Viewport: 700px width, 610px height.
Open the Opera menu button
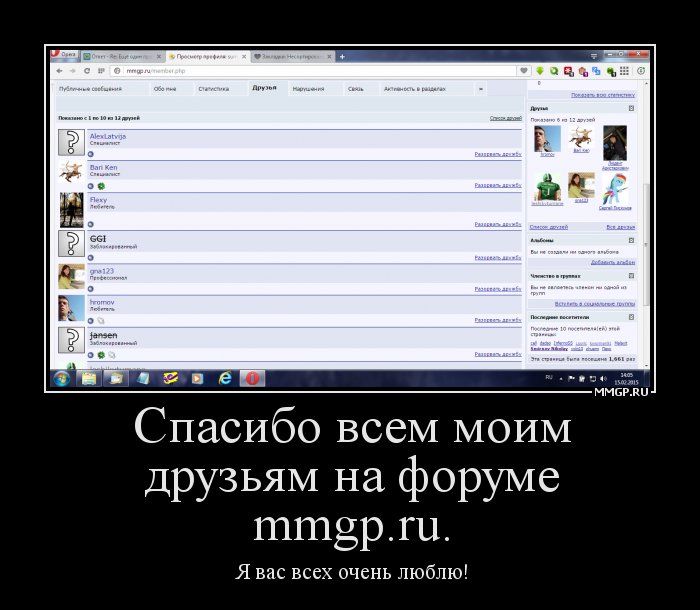64,54
